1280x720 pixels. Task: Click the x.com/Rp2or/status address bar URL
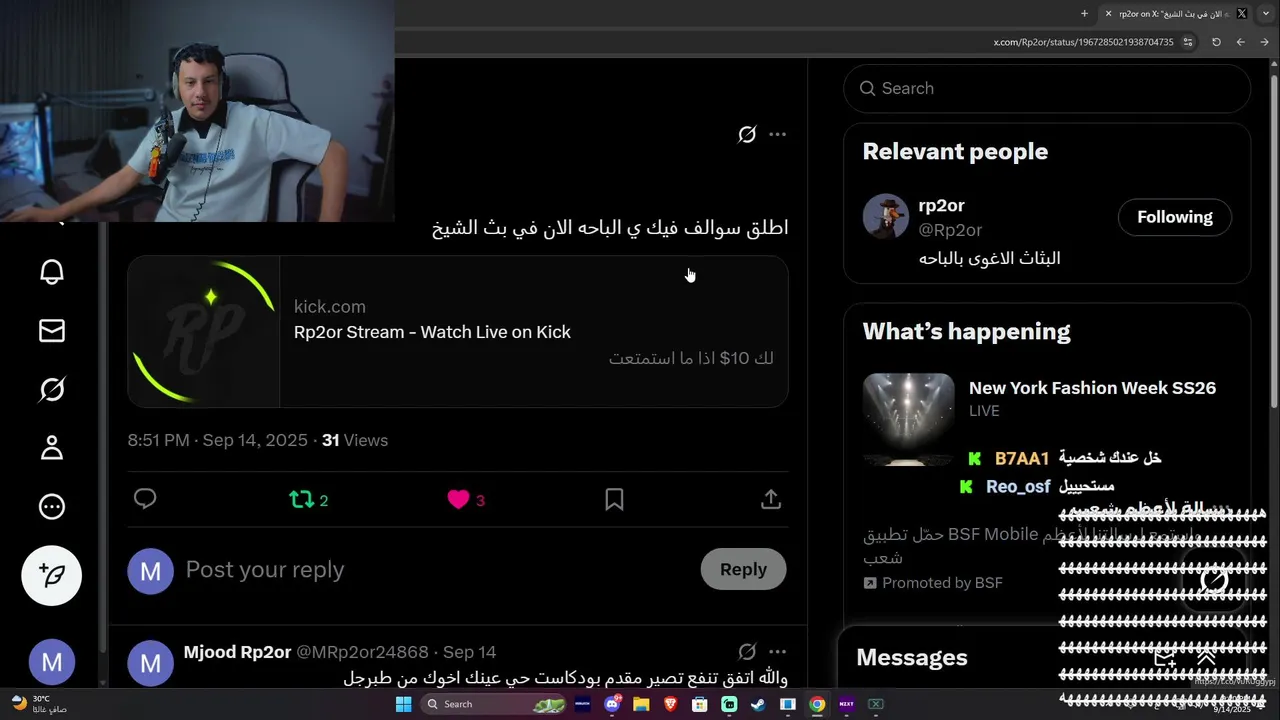[1083, 42]
